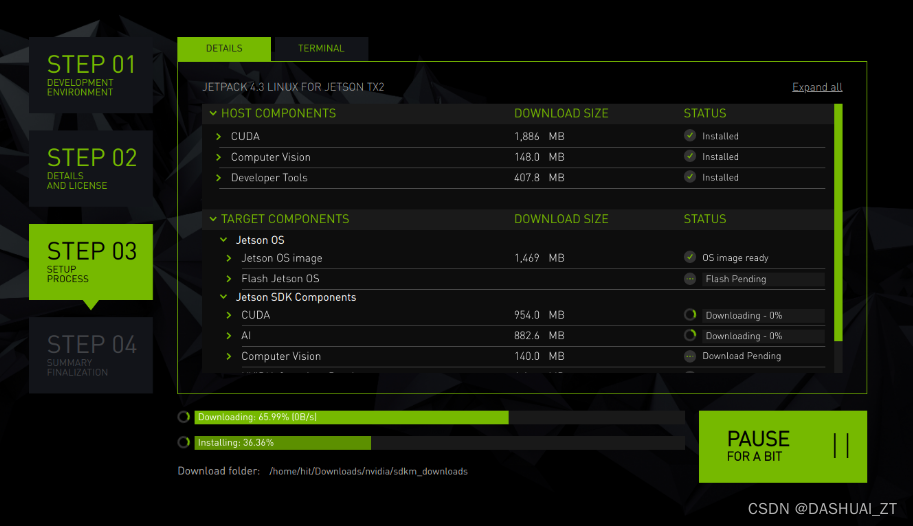The image size is (913, 526).
Task: Click the 'Download Pending' status text
Action: point(742,356)
